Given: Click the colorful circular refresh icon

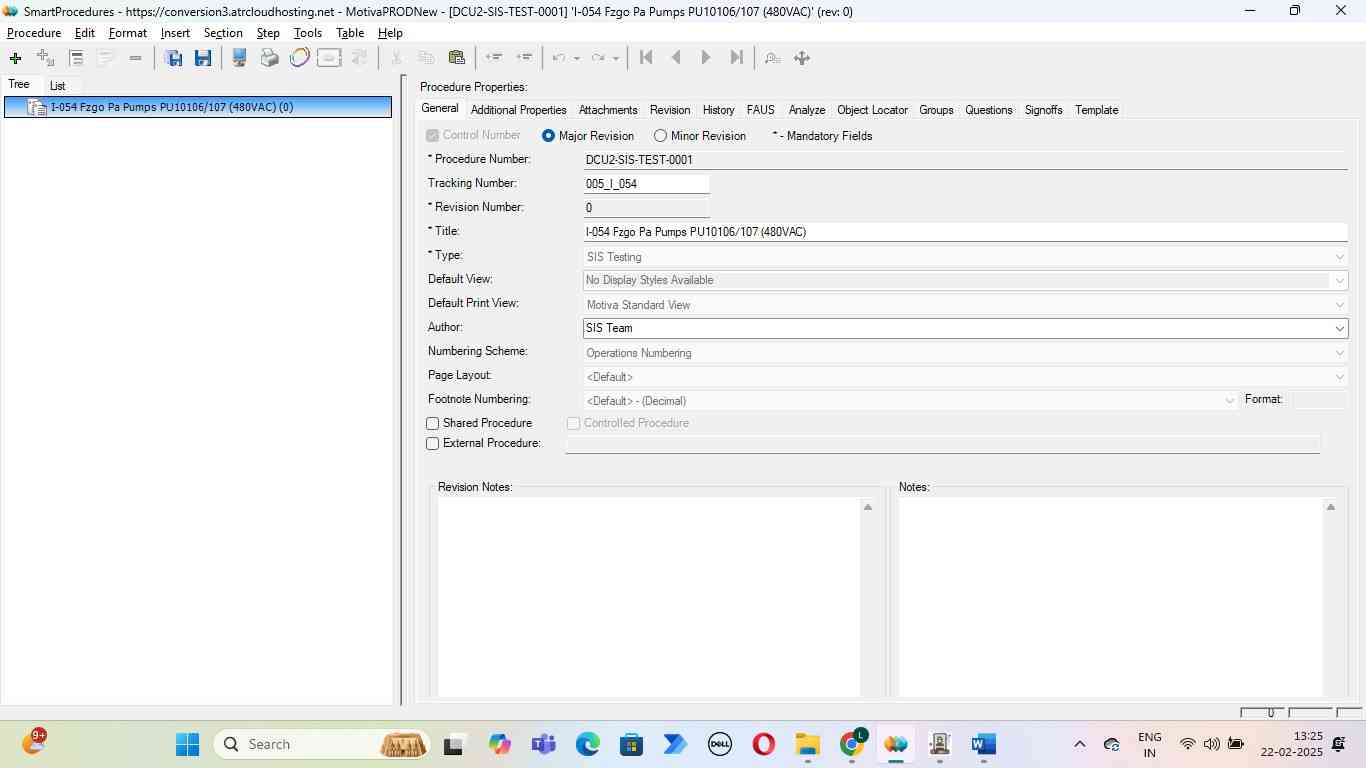Looking at the screenshot, I should (x=299, y=58).
